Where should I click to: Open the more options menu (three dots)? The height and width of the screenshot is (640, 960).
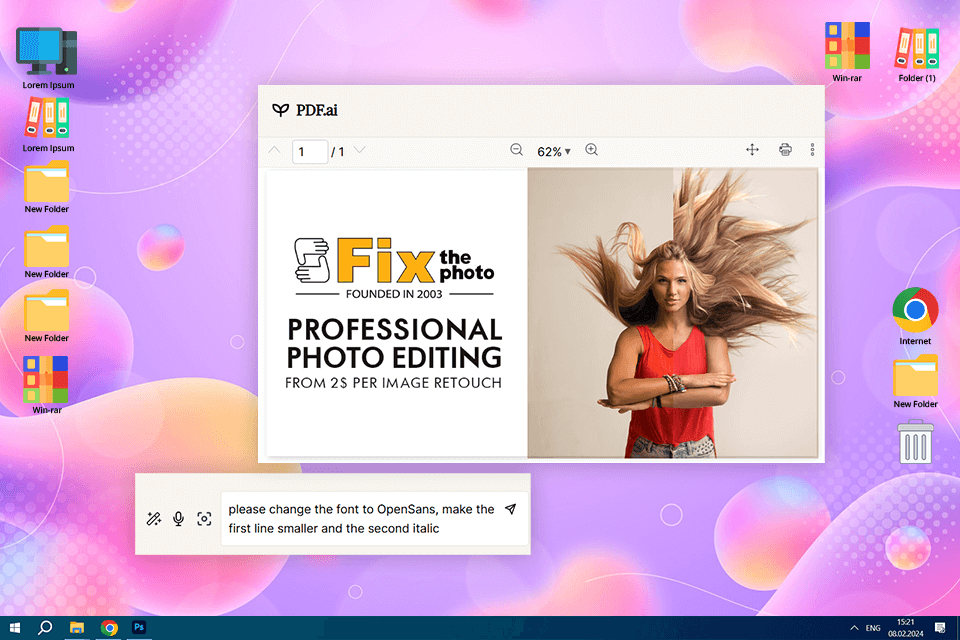[x=812, y=149]
